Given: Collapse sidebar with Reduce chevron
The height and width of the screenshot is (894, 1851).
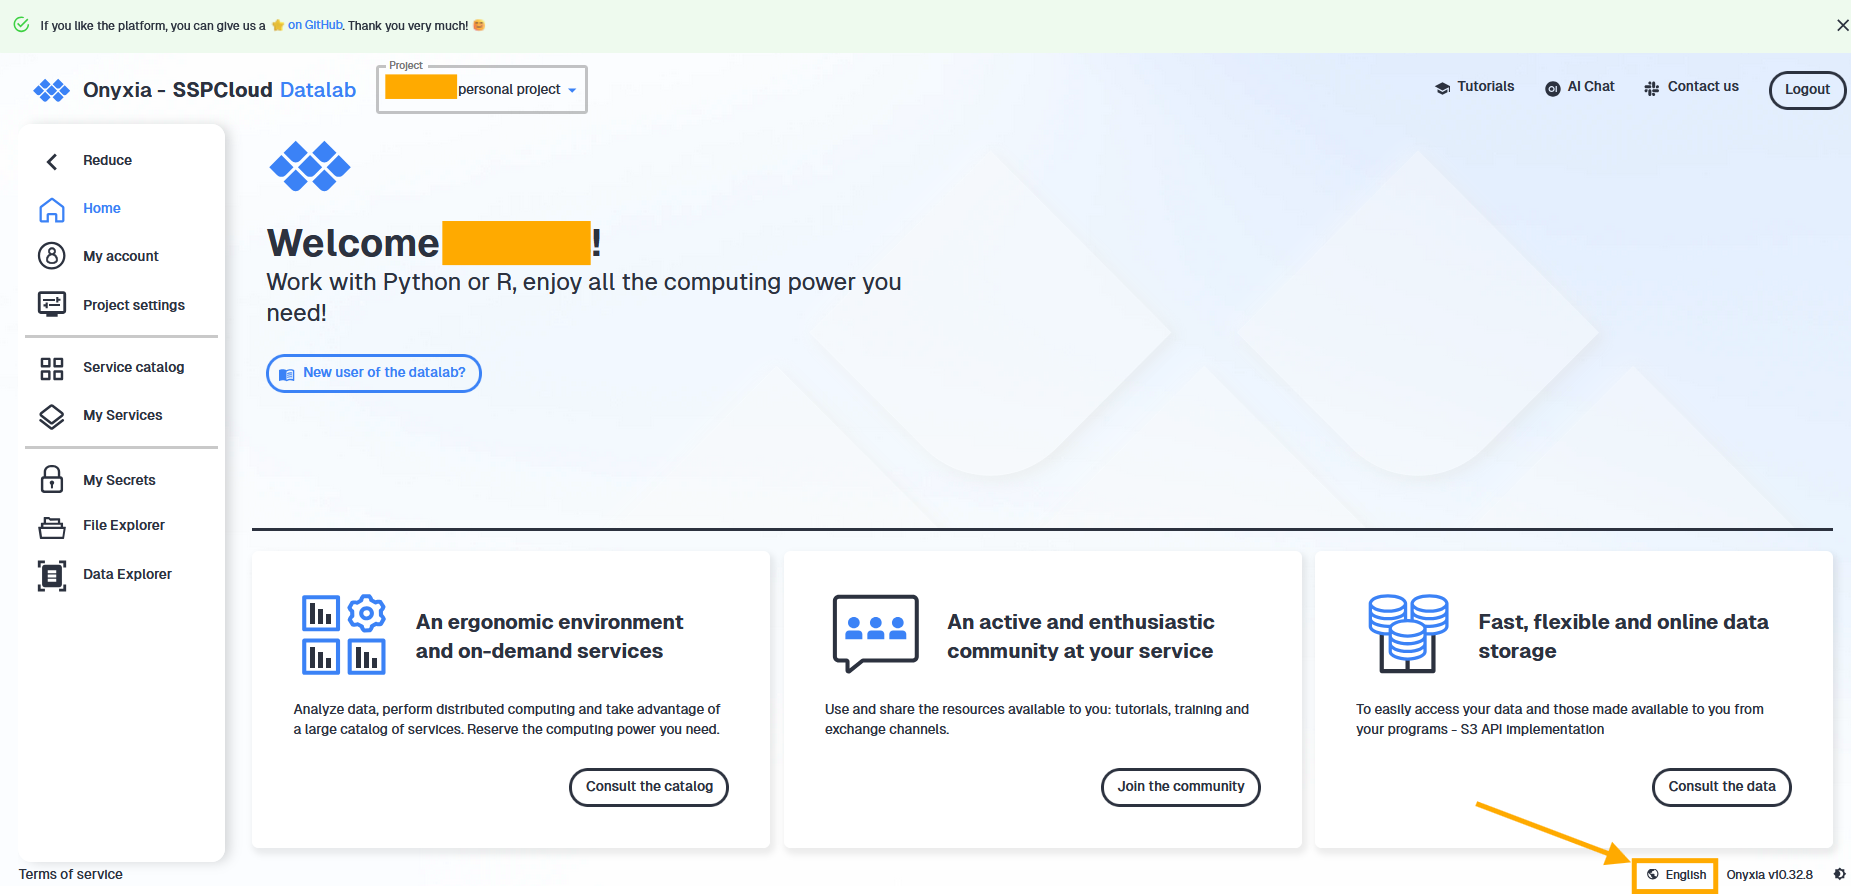Looking at the screenshot, I should pos(52,161).
